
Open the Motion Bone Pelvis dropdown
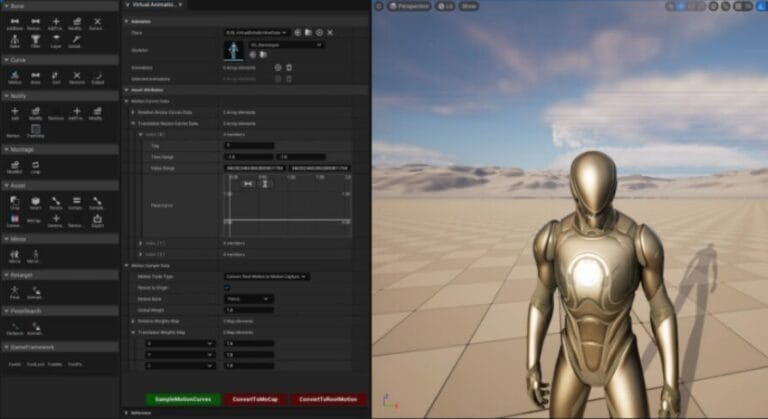tap(249, 299)
